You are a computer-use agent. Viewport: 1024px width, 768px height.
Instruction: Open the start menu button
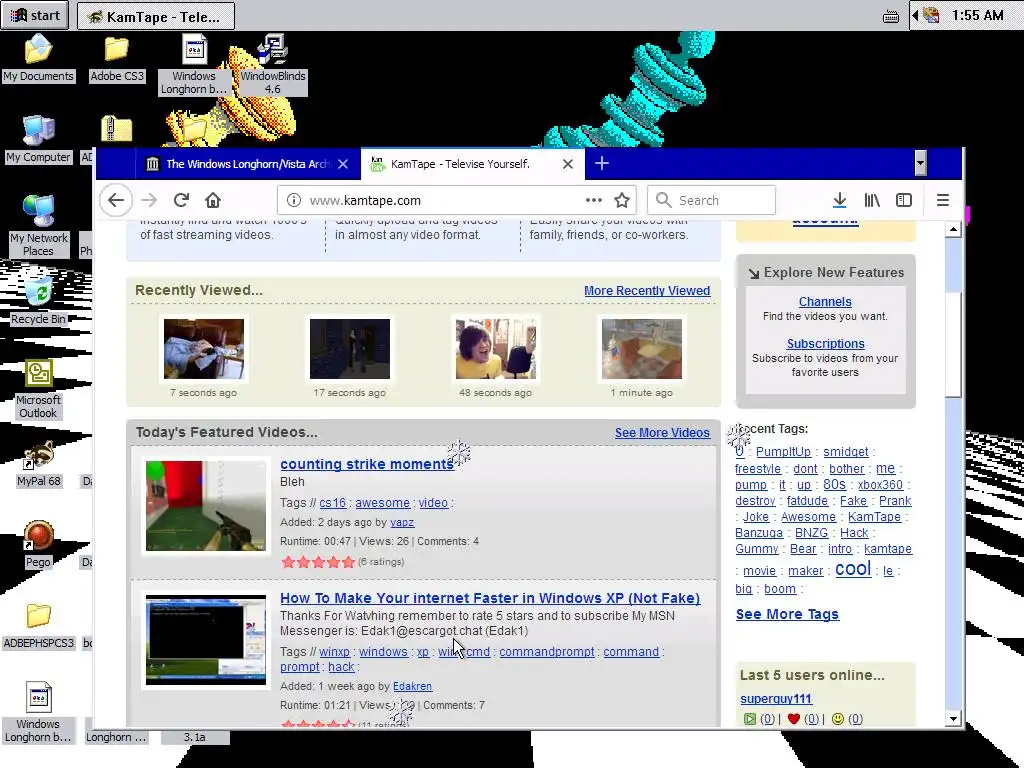35,15
